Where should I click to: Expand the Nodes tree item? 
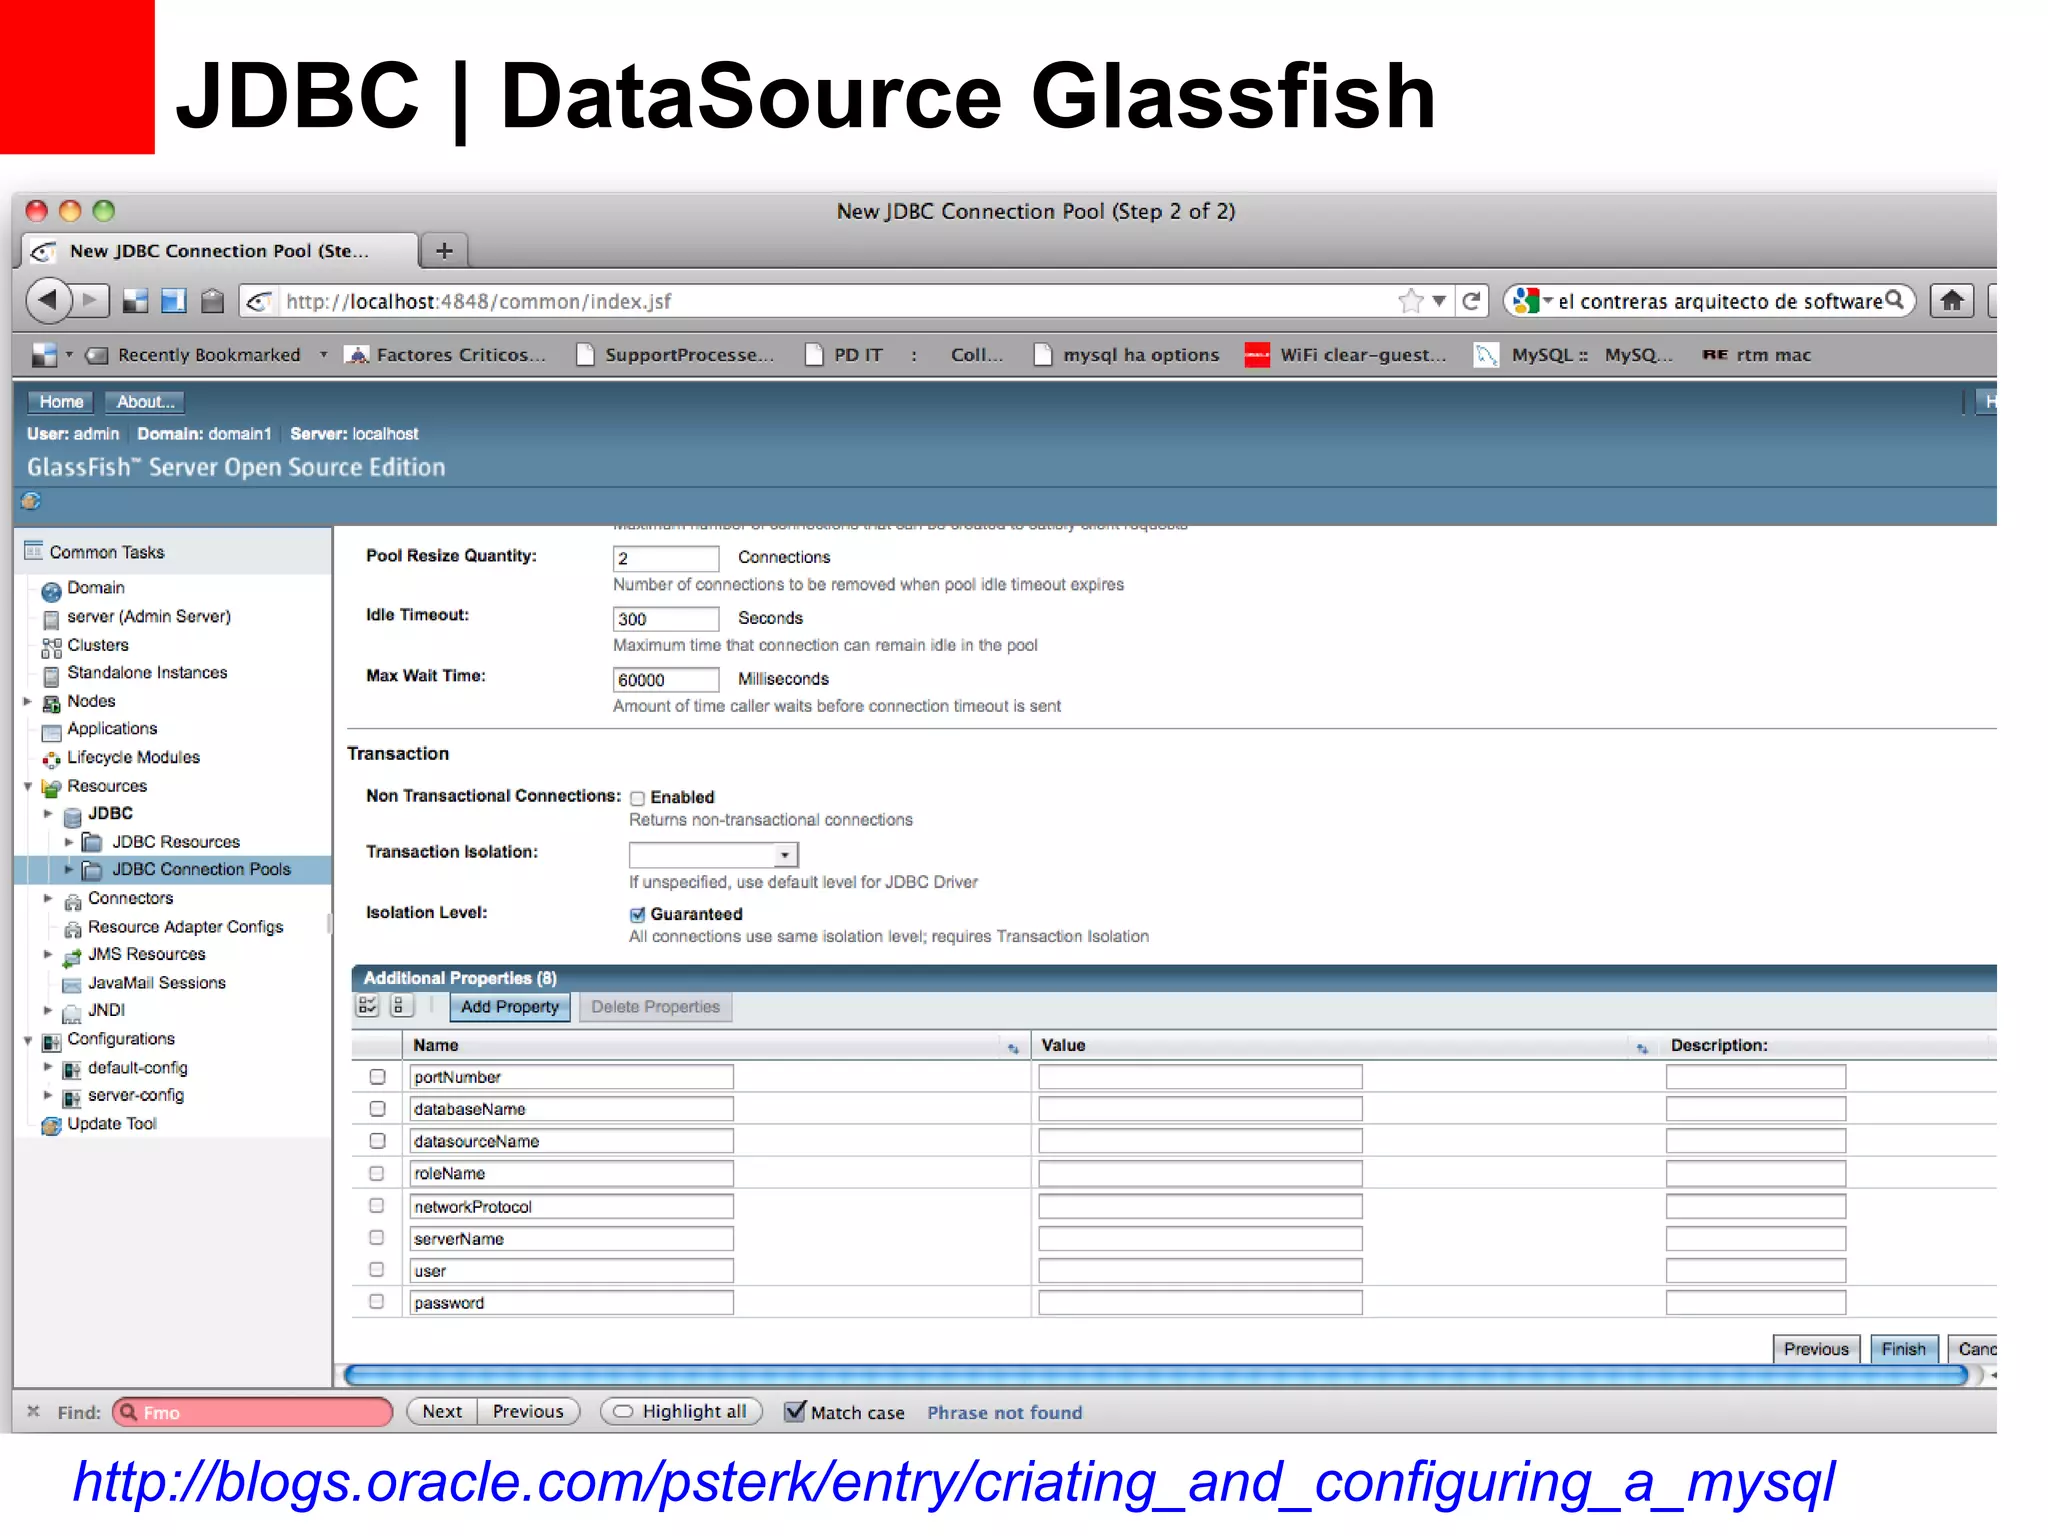(28, 702)
